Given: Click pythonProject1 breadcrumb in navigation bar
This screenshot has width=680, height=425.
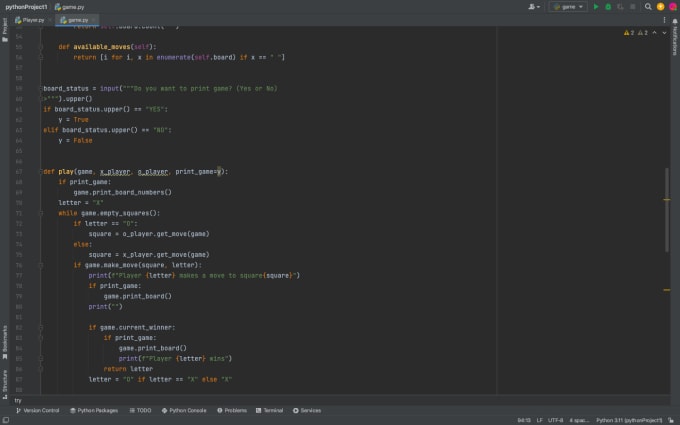Looking at the screenshot, I should (26, 7).
